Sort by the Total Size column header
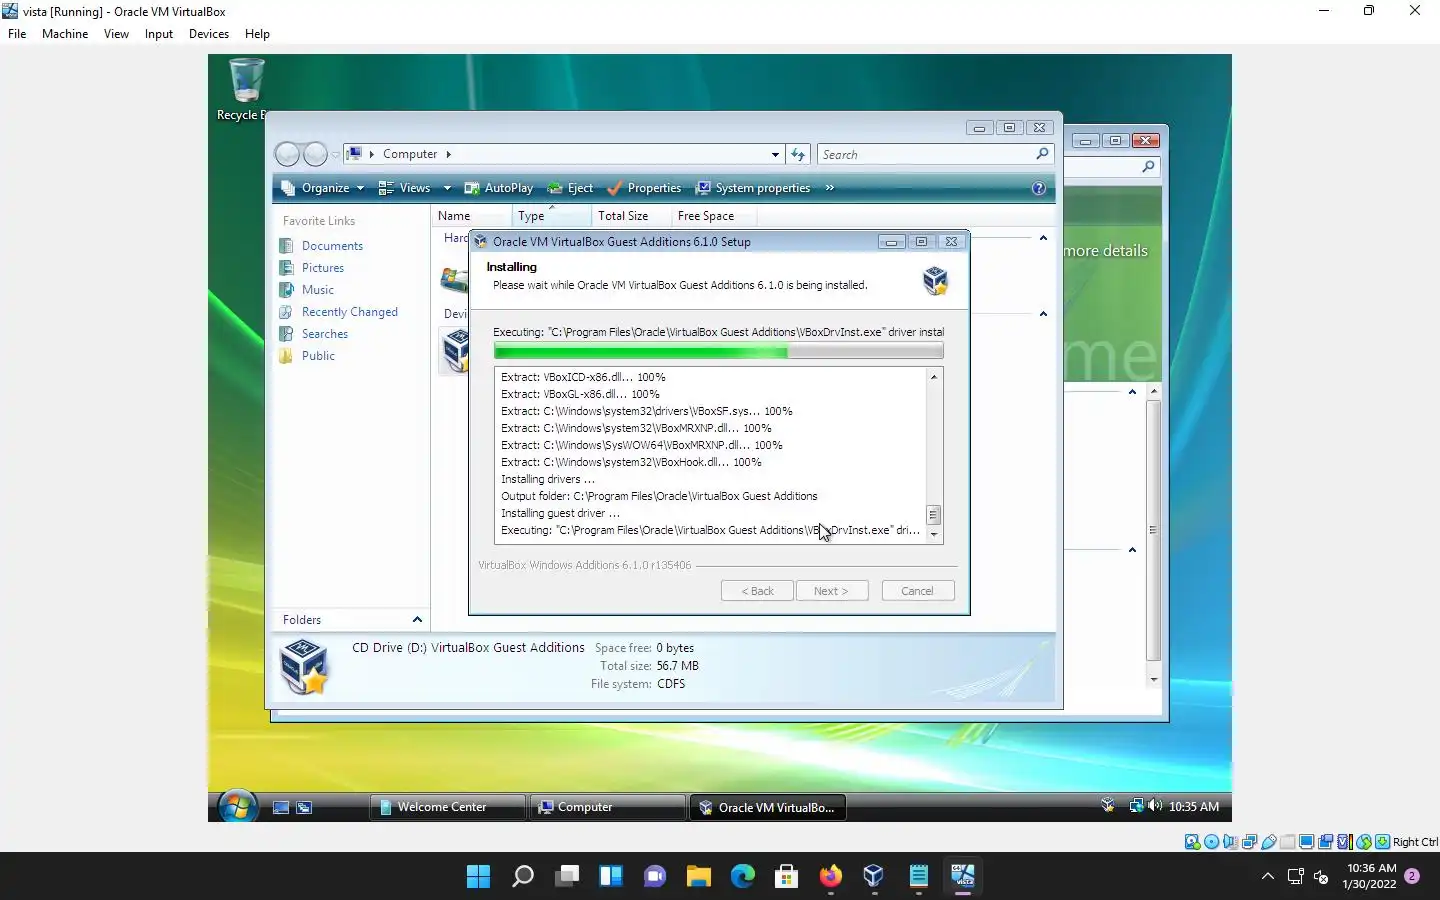The width and height of the screenshot is (1440, 900). pos(630,216)
